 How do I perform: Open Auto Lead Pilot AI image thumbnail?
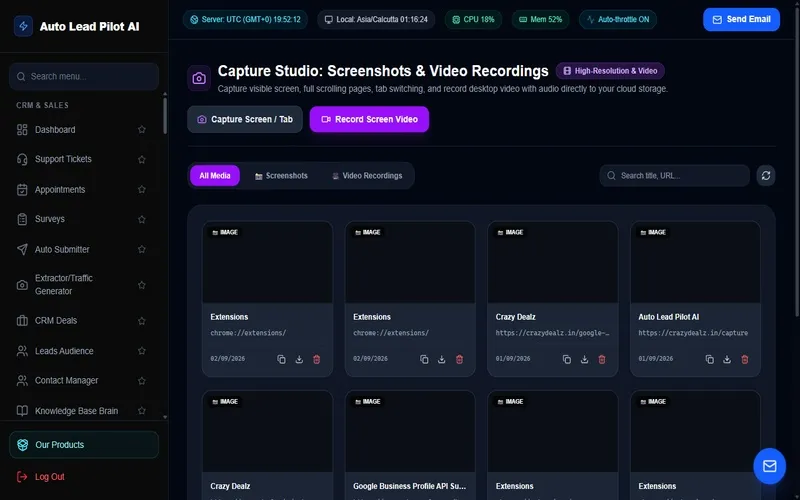click(x=695, y=262)
